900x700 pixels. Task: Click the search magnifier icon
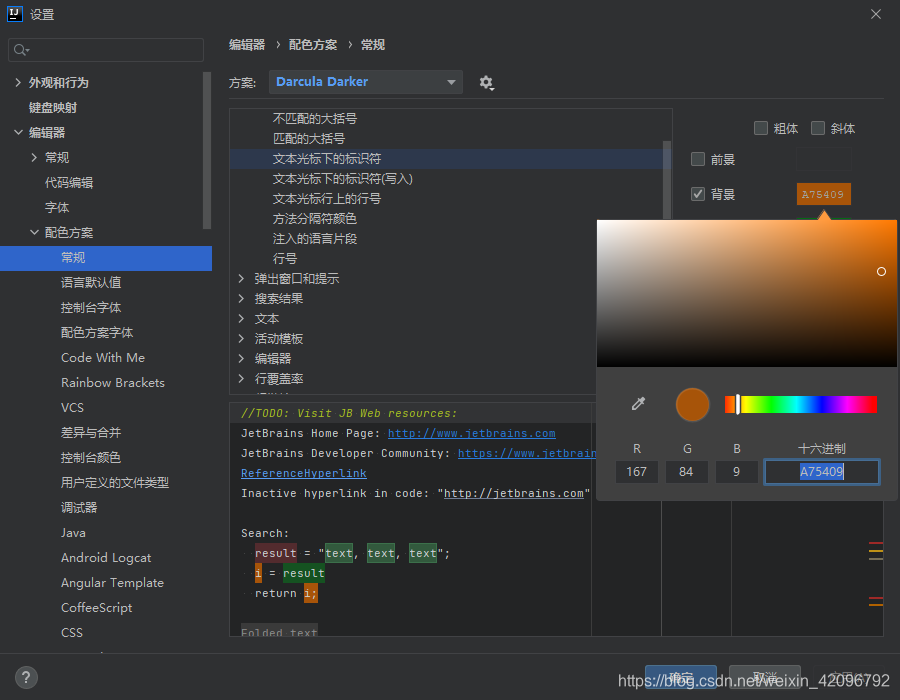coord(21,50)
